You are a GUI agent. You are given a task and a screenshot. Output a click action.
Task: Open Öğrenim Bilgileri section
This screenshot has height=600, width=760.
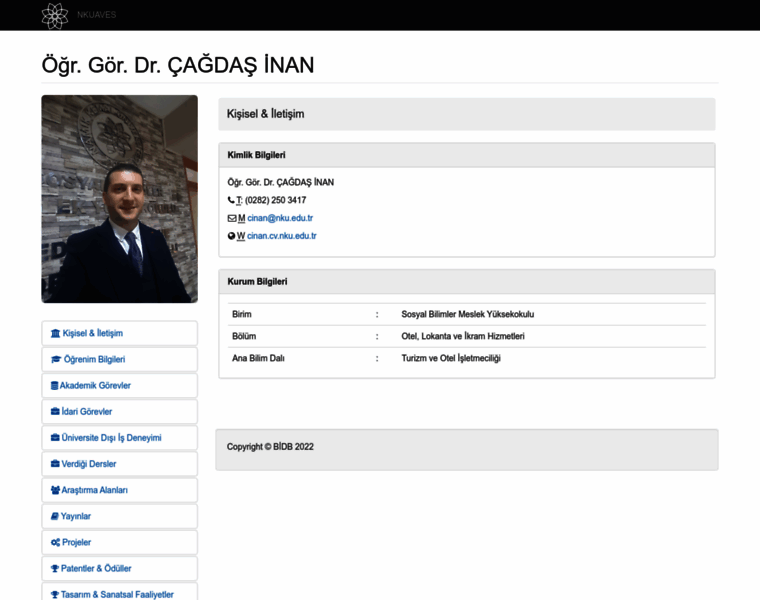pyautogui.click(x=119, y=359)
